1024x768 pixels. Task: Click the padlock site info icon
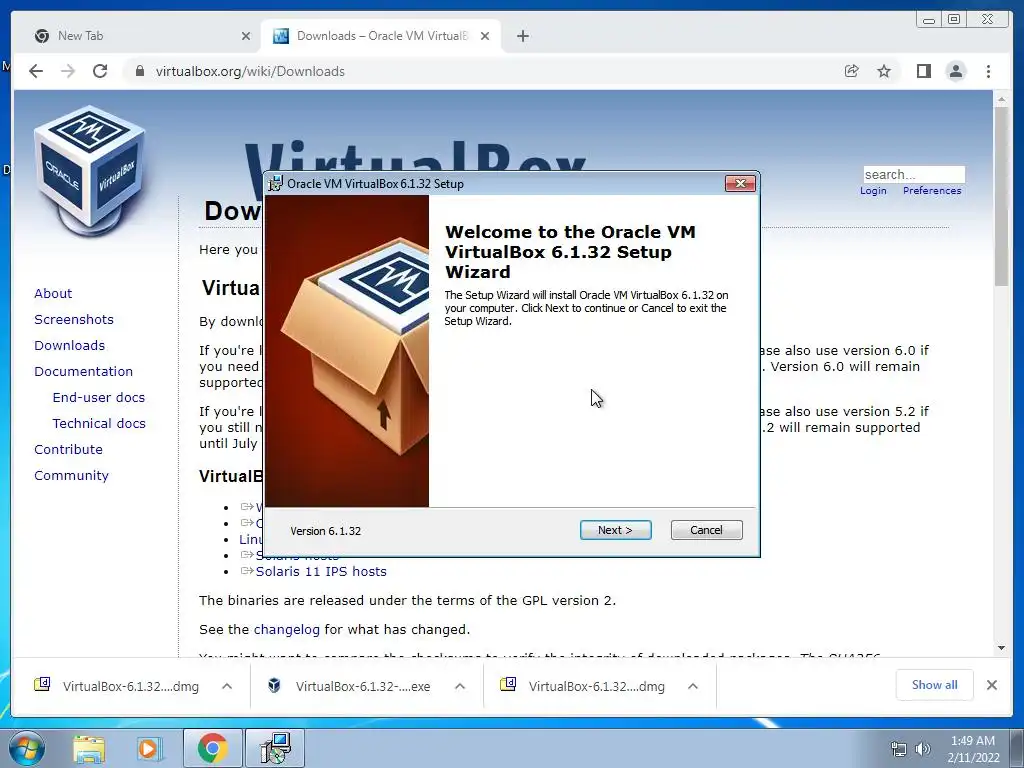click(x=139, y=71)
